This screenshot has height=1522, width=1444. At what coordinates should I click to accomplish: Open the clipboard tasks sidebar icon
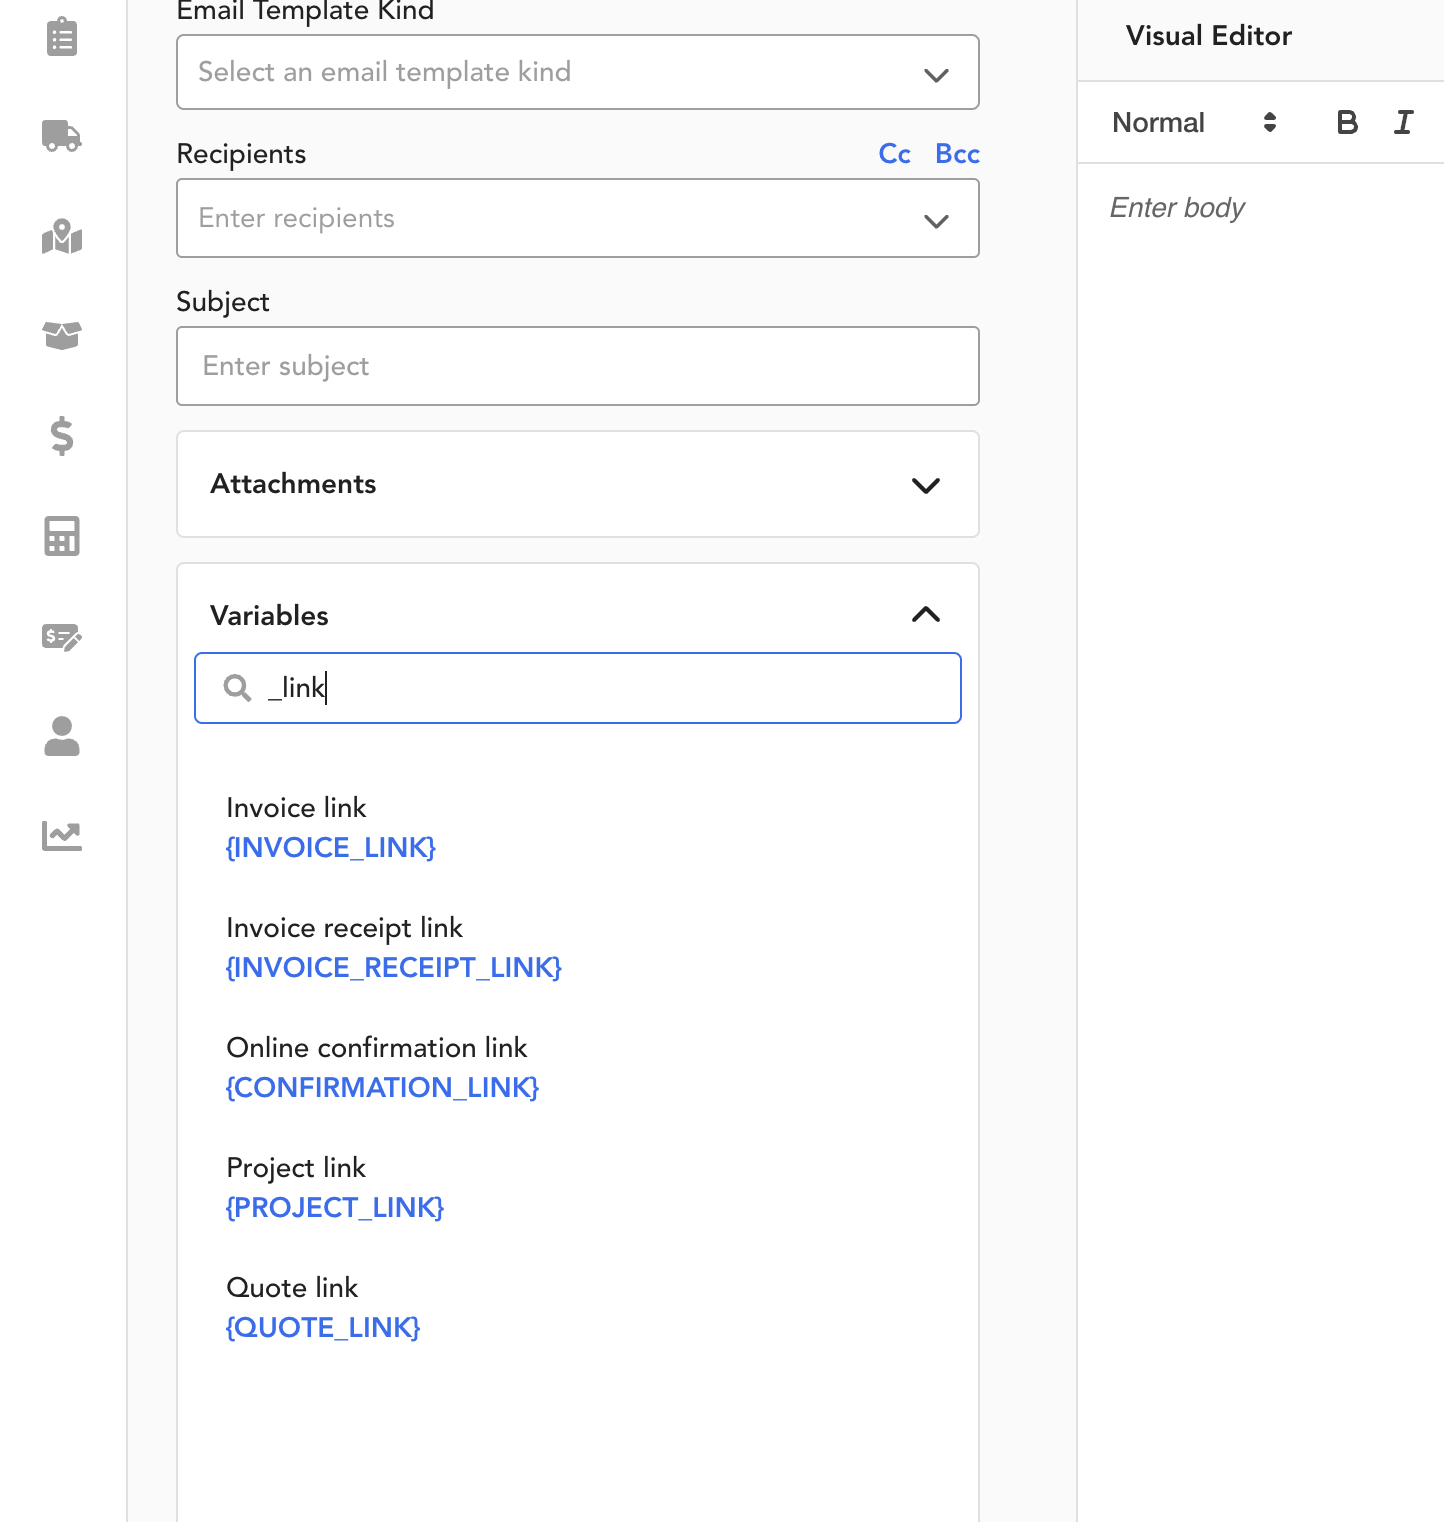click(62, 37)
